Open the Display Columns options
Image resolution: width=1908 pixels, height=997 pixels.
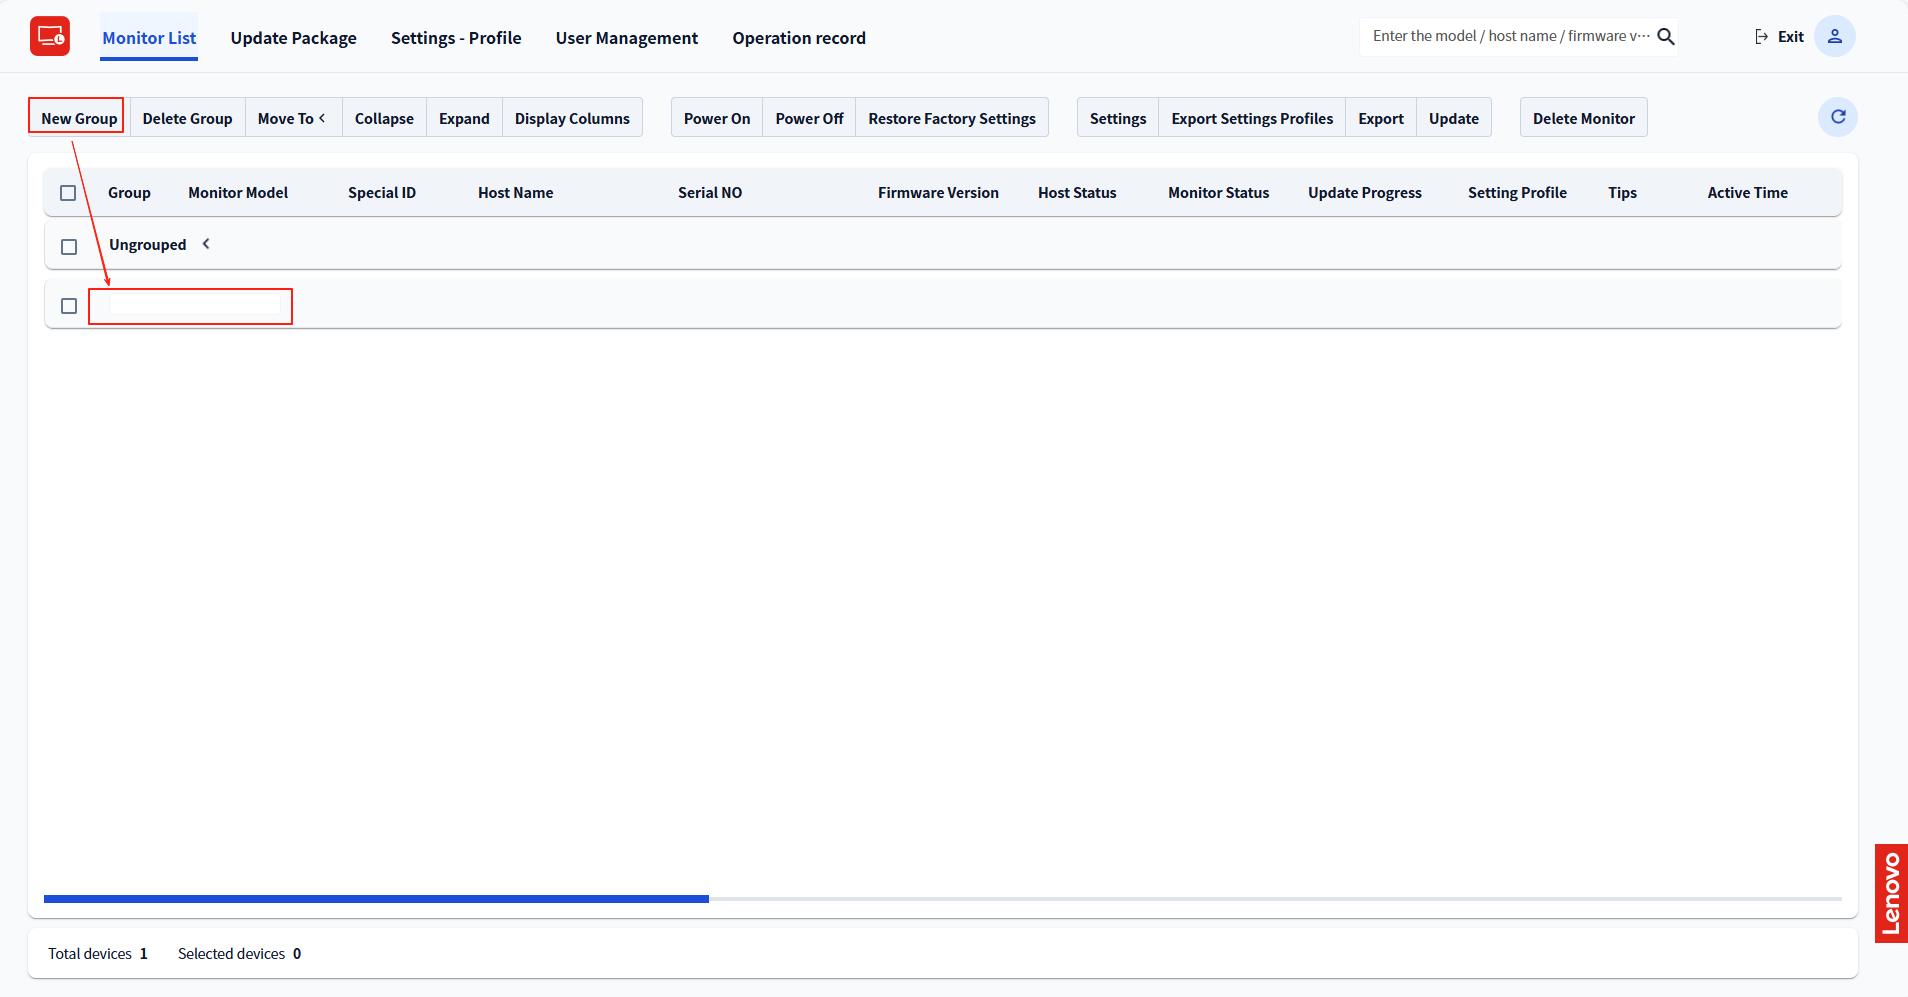572,118
